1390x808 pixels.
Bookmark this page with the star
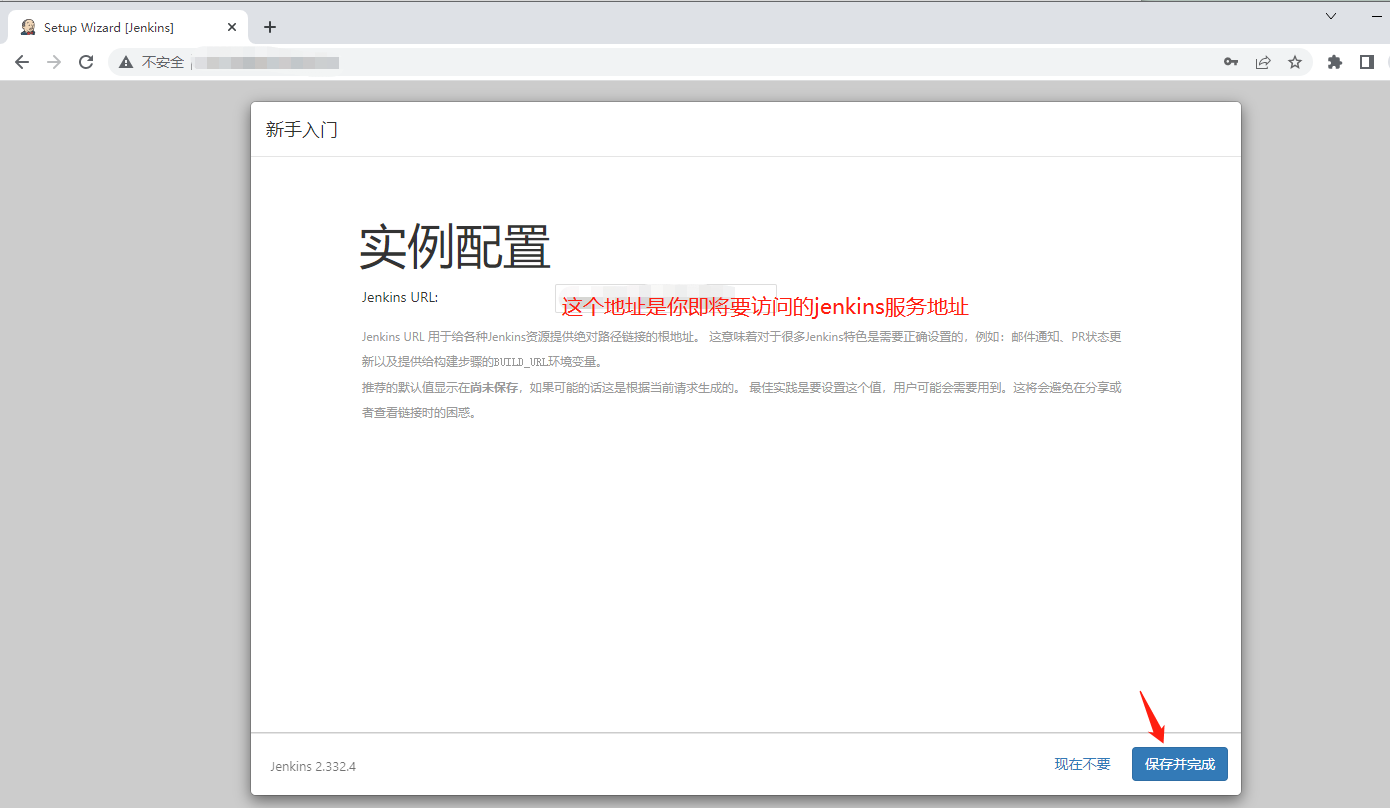1295,62
